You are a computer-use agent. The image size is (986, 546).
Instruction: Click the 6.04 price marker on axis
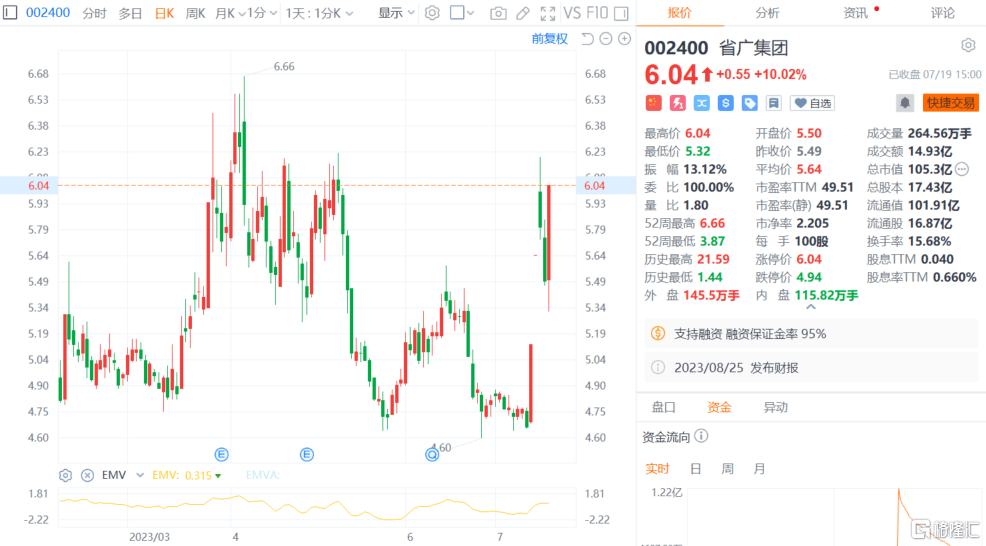coord(594,185)
